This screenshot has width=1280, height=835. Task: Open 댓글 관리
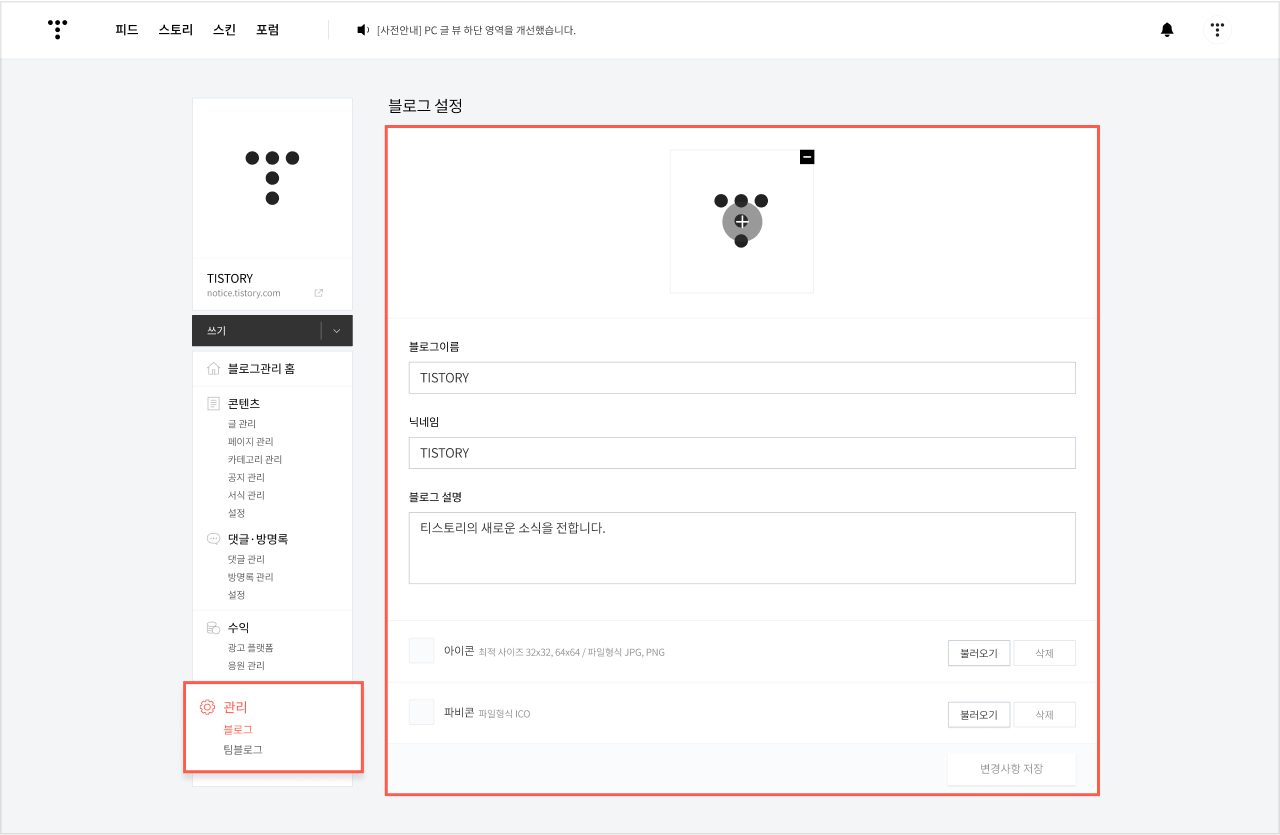tap(246, 559)
